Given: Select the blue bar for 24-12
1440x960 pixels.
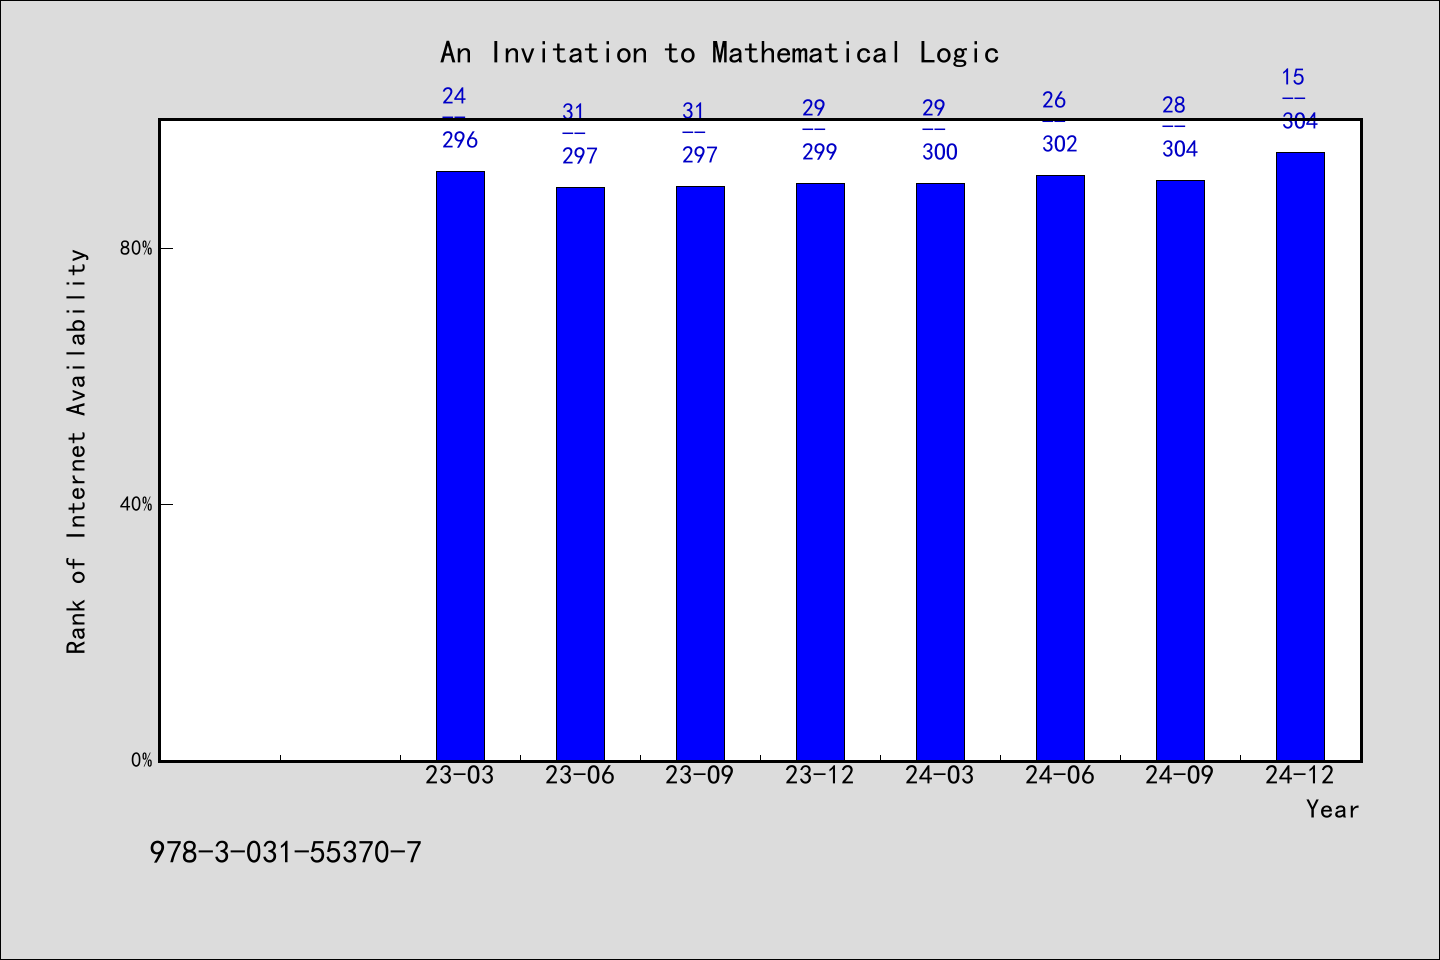Looking at the screenshot, I should coord(1300,456).
